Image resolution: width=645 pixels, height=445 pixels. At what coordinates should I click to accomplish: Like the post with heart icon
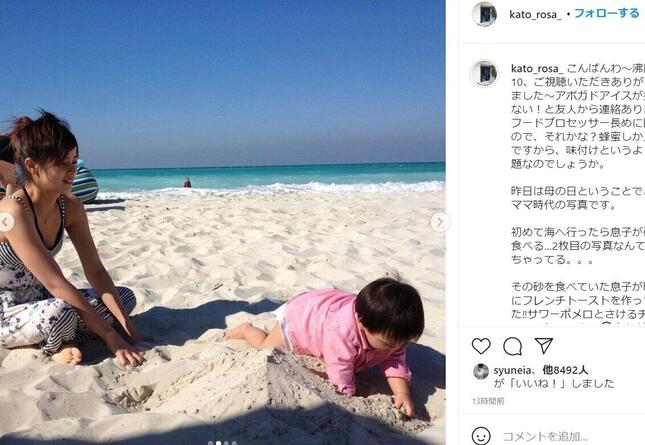click(481, 346)
